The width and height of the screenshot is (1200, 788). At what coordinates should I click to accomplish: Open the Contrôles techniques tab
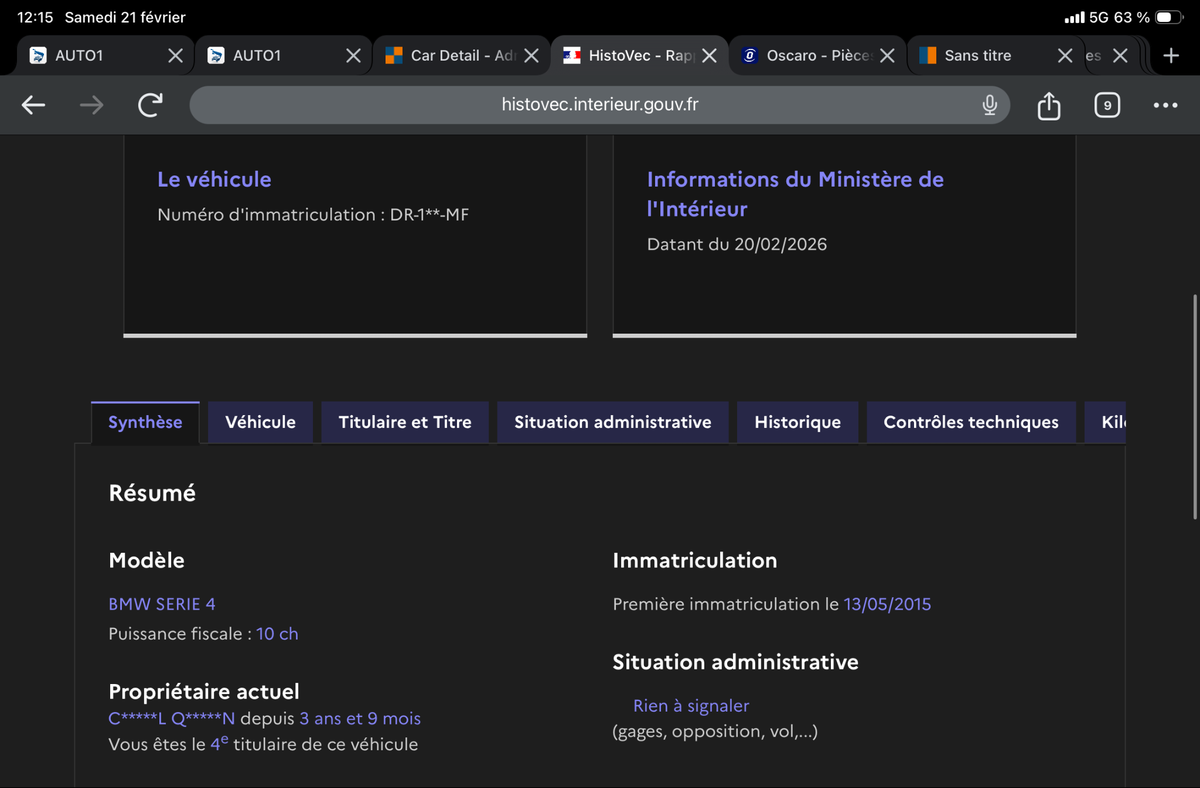[970, 422]
